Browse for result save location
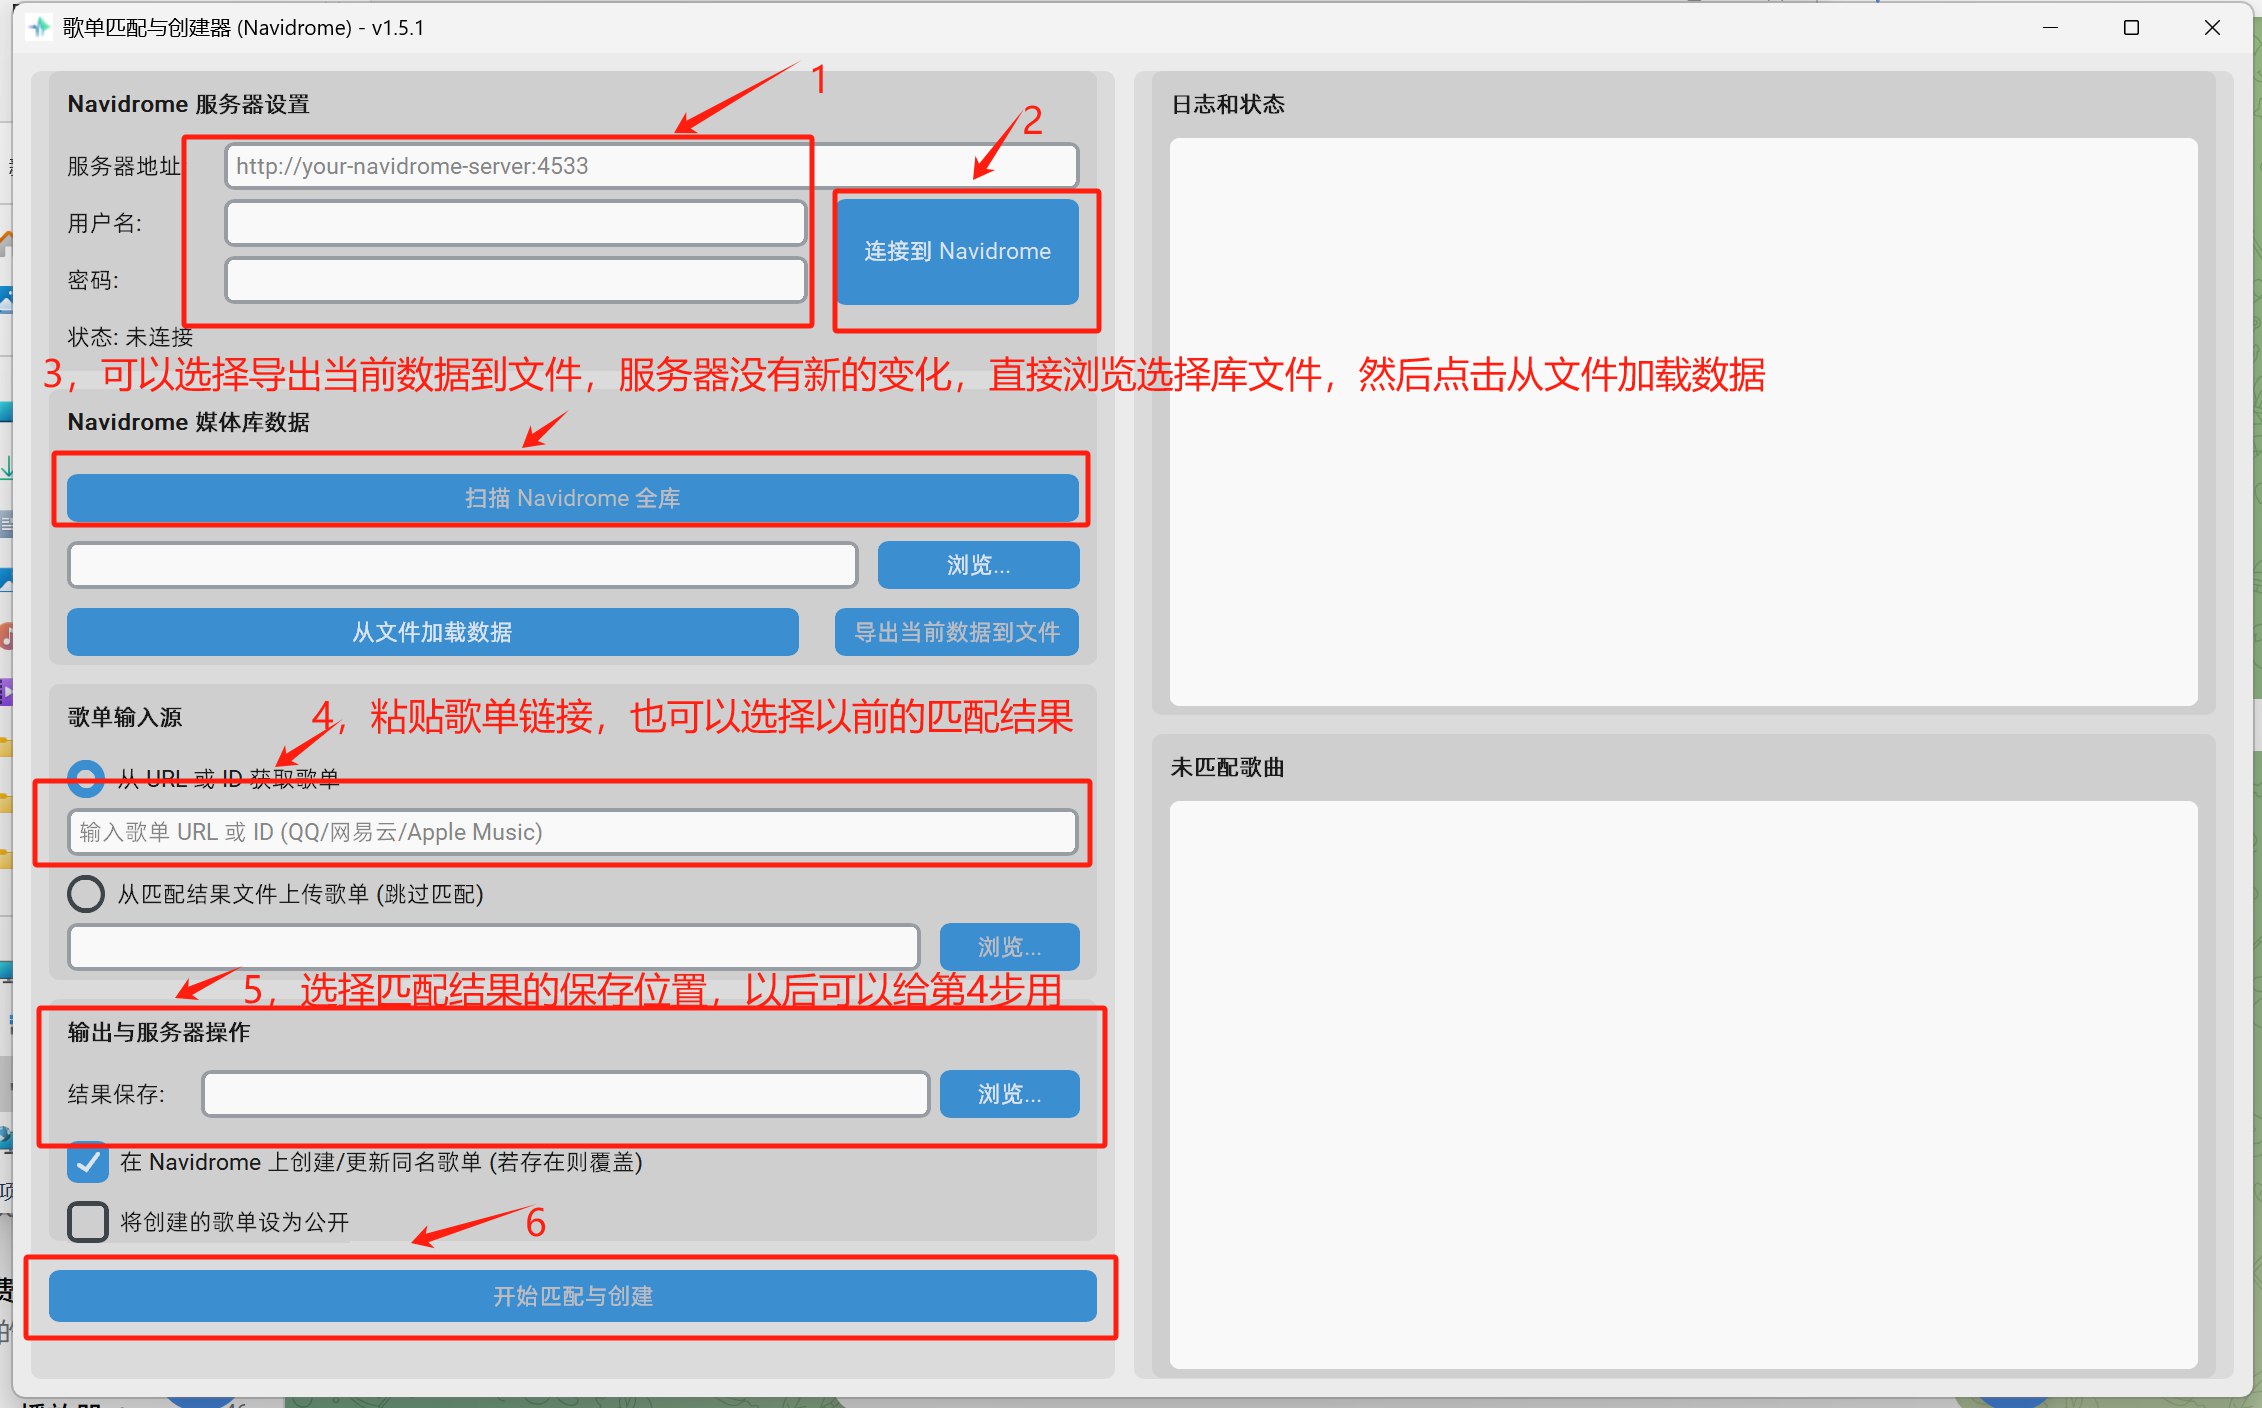2262x1408 pixels. 1009,1094
